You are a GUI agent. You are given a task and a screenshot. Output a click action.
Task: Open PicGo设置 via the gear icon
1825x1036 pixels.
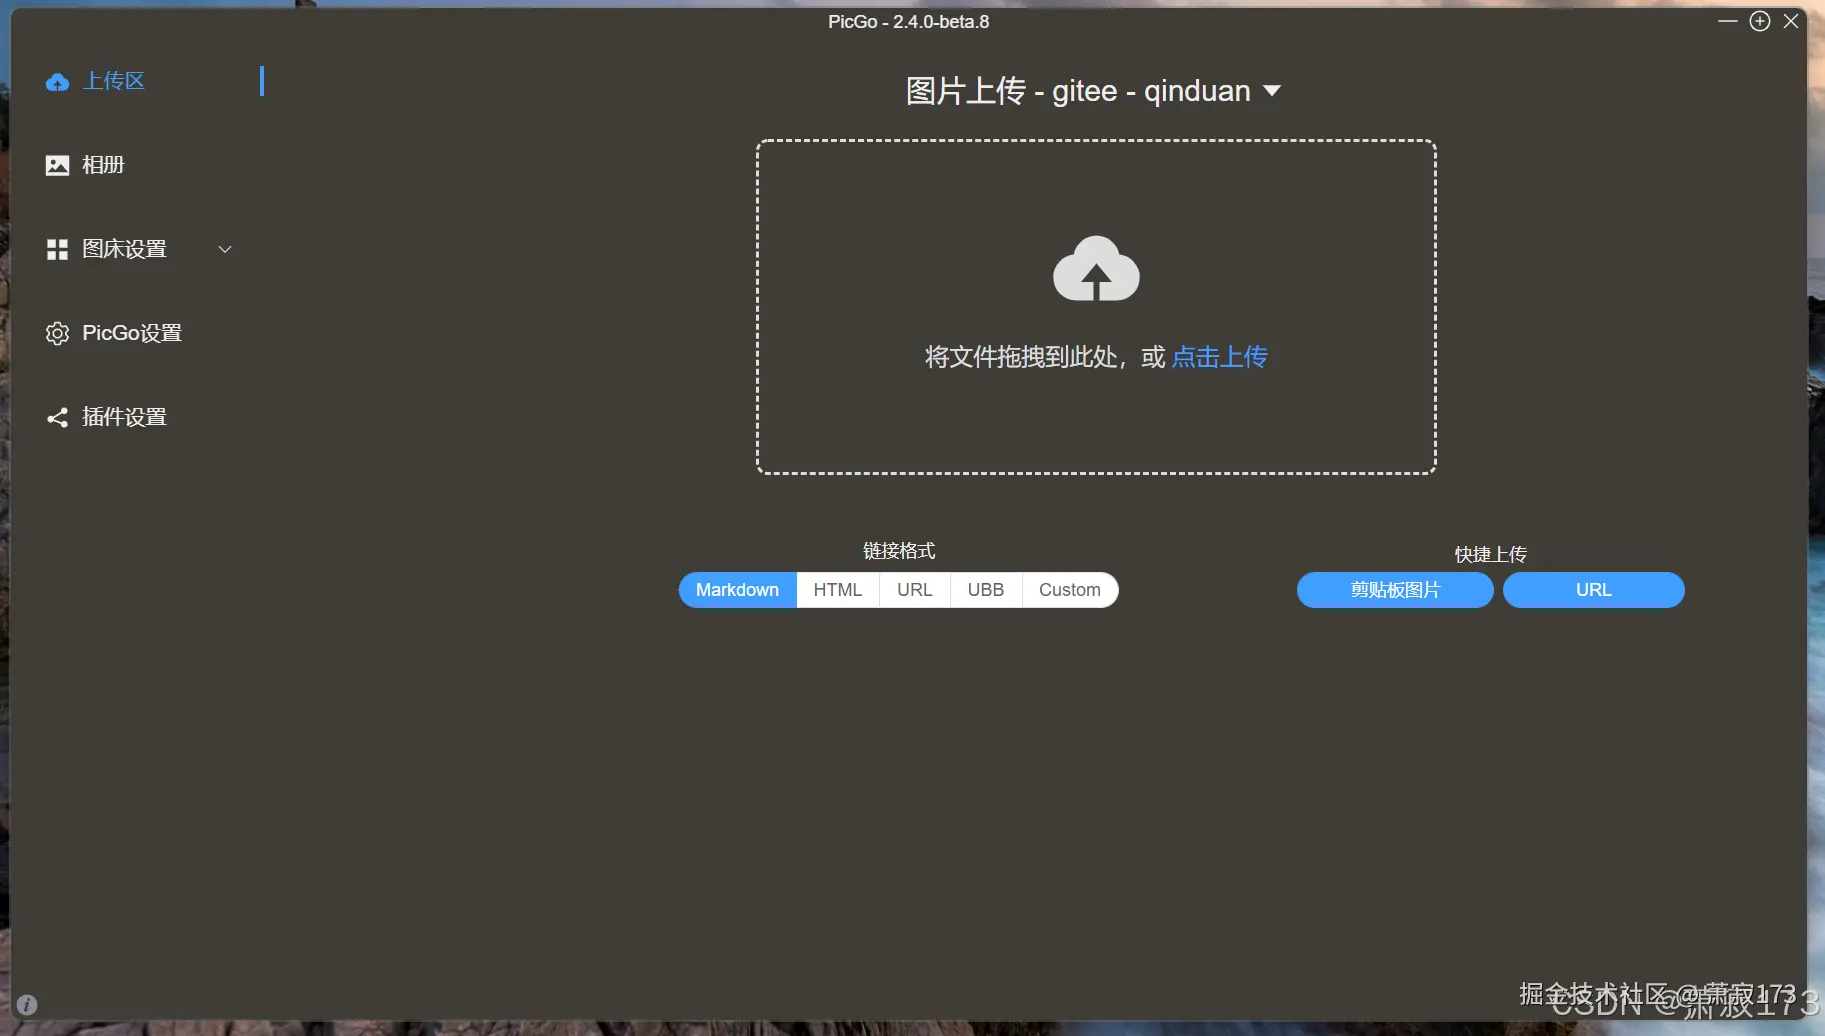(x=57, y=333)
